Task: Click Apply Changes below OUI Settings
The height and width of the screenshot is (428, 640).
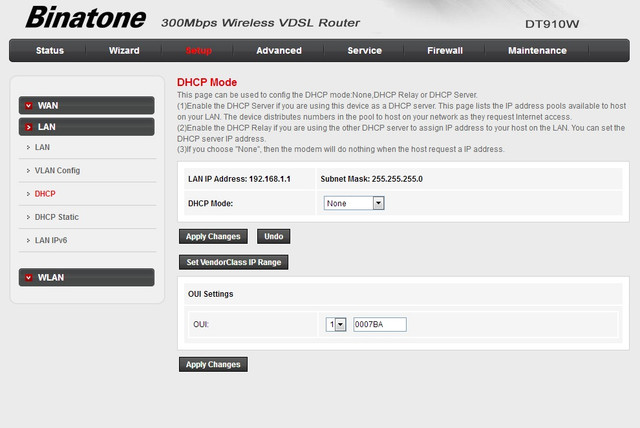Action: (213, 364)
